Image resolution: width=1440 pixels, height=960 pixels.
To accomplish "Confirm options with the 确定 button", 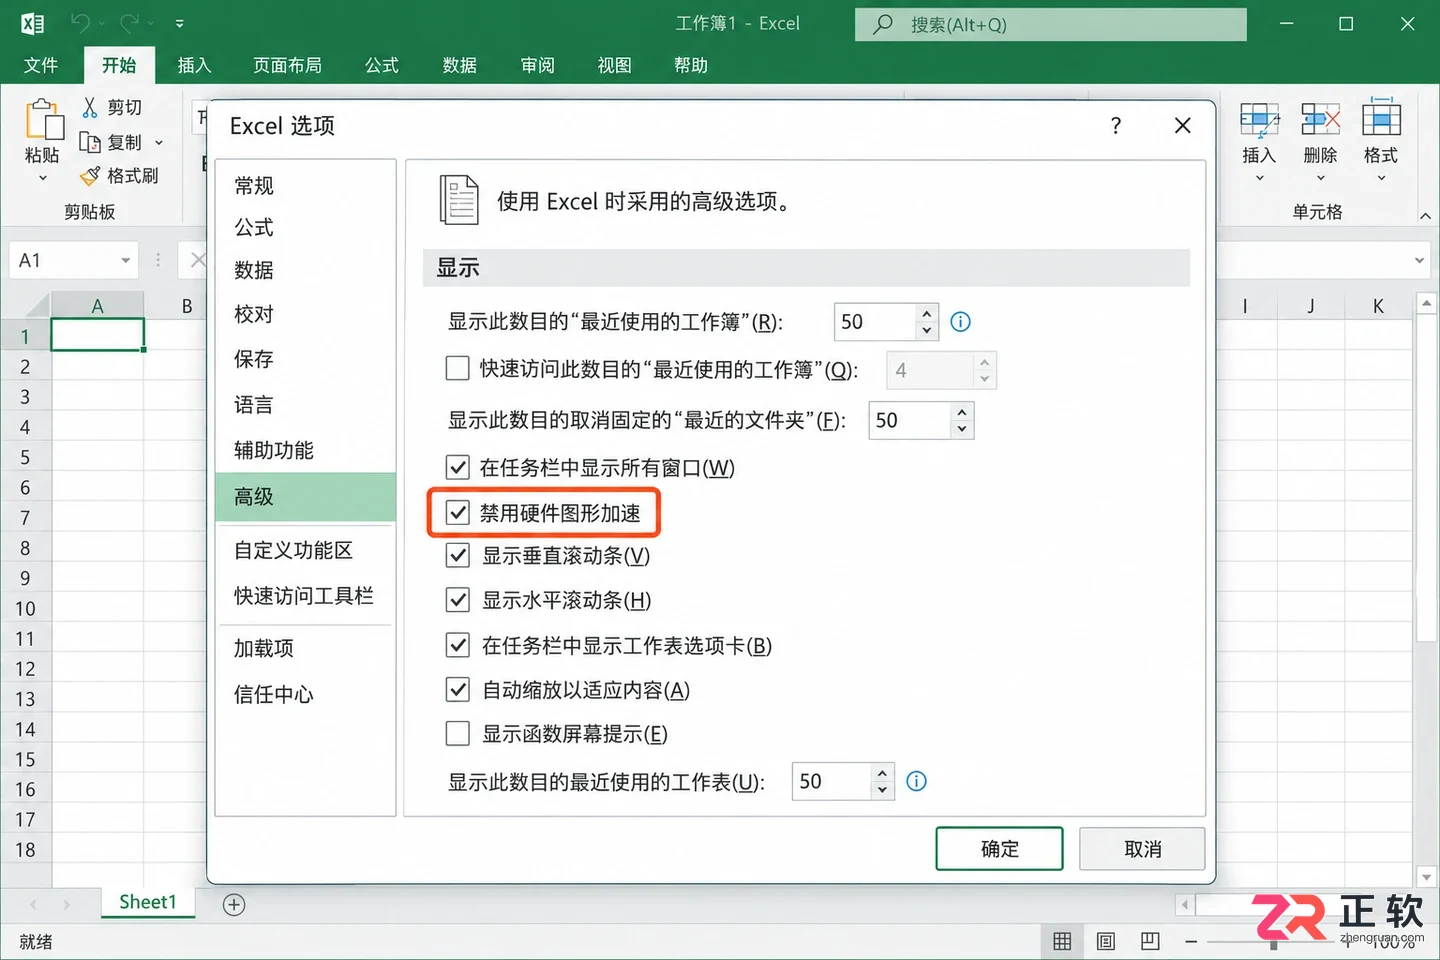I will tap(1000, 849).
